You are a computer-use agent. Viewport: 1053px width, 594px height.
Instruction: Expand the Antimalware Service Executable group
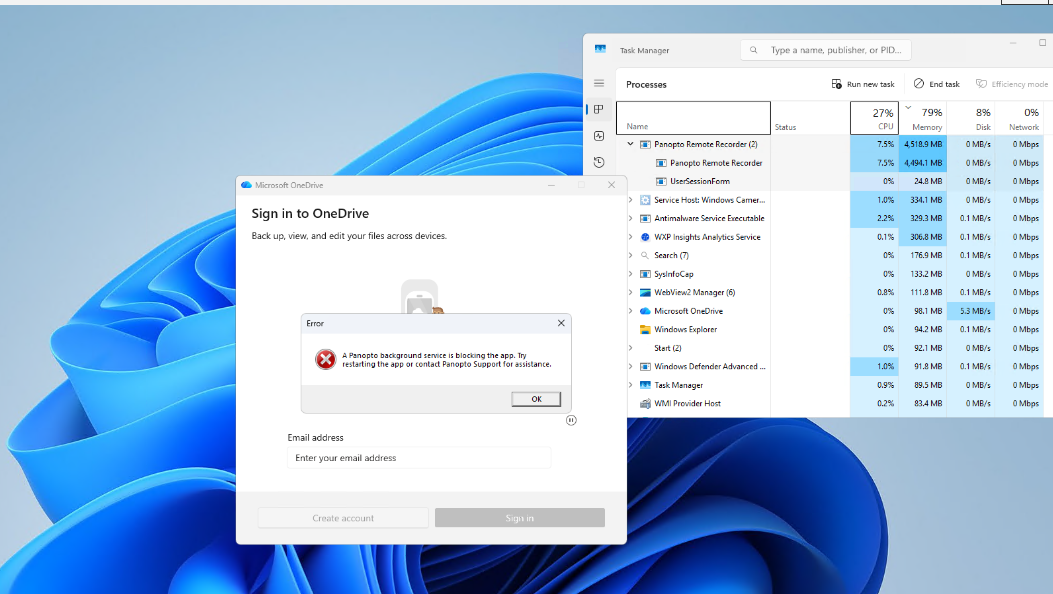(631, 218)
